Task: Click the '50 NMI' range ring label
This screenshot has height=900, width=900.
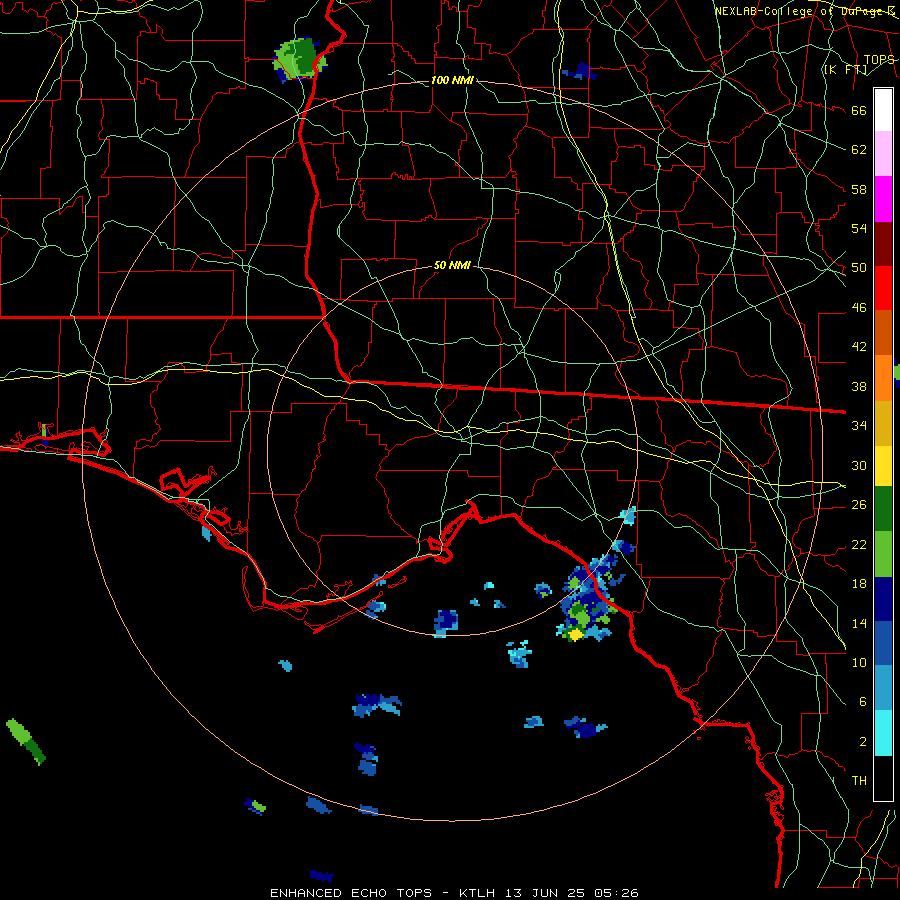Action: [452, 265]
